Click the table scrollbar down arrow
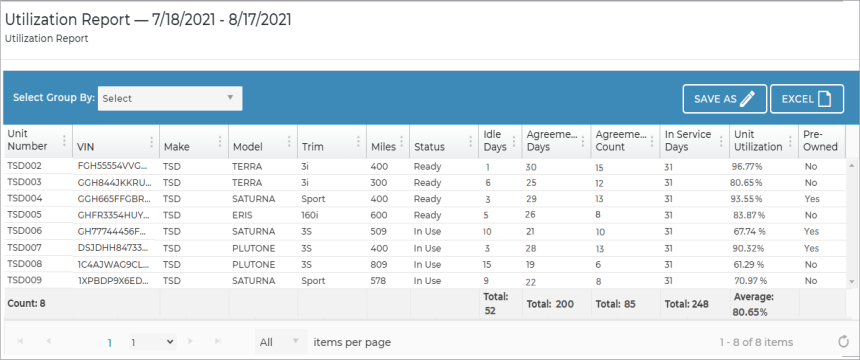Image resolution: width=860 pixels, height=360 pixels. tap(851, 282)
